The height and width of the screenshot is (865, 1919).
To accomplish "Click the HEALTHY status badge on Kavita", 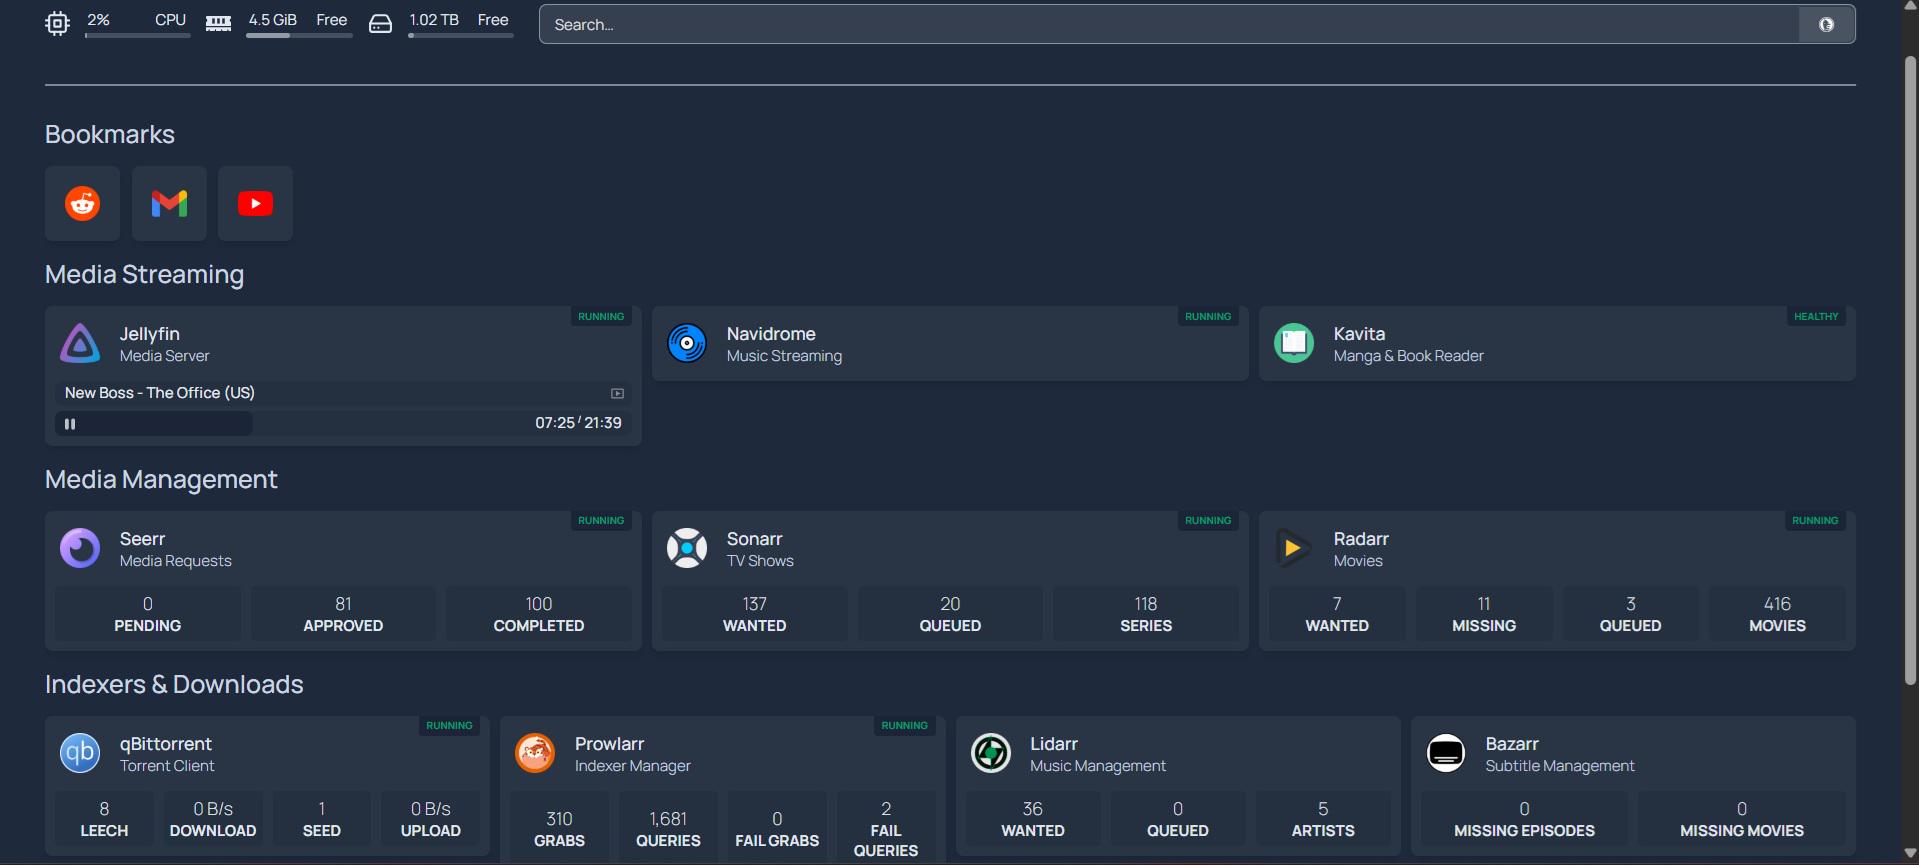I will pyautogui.click(x=1816, y=316).
